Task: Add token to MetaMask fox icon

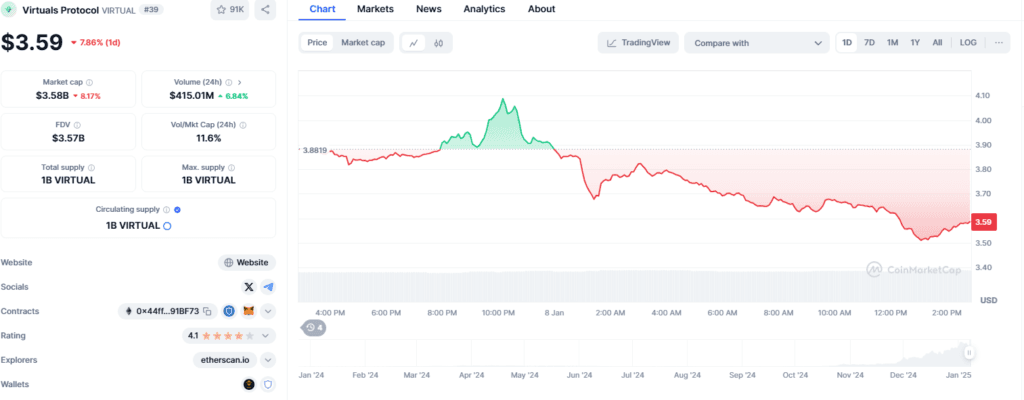Action: 249,311
